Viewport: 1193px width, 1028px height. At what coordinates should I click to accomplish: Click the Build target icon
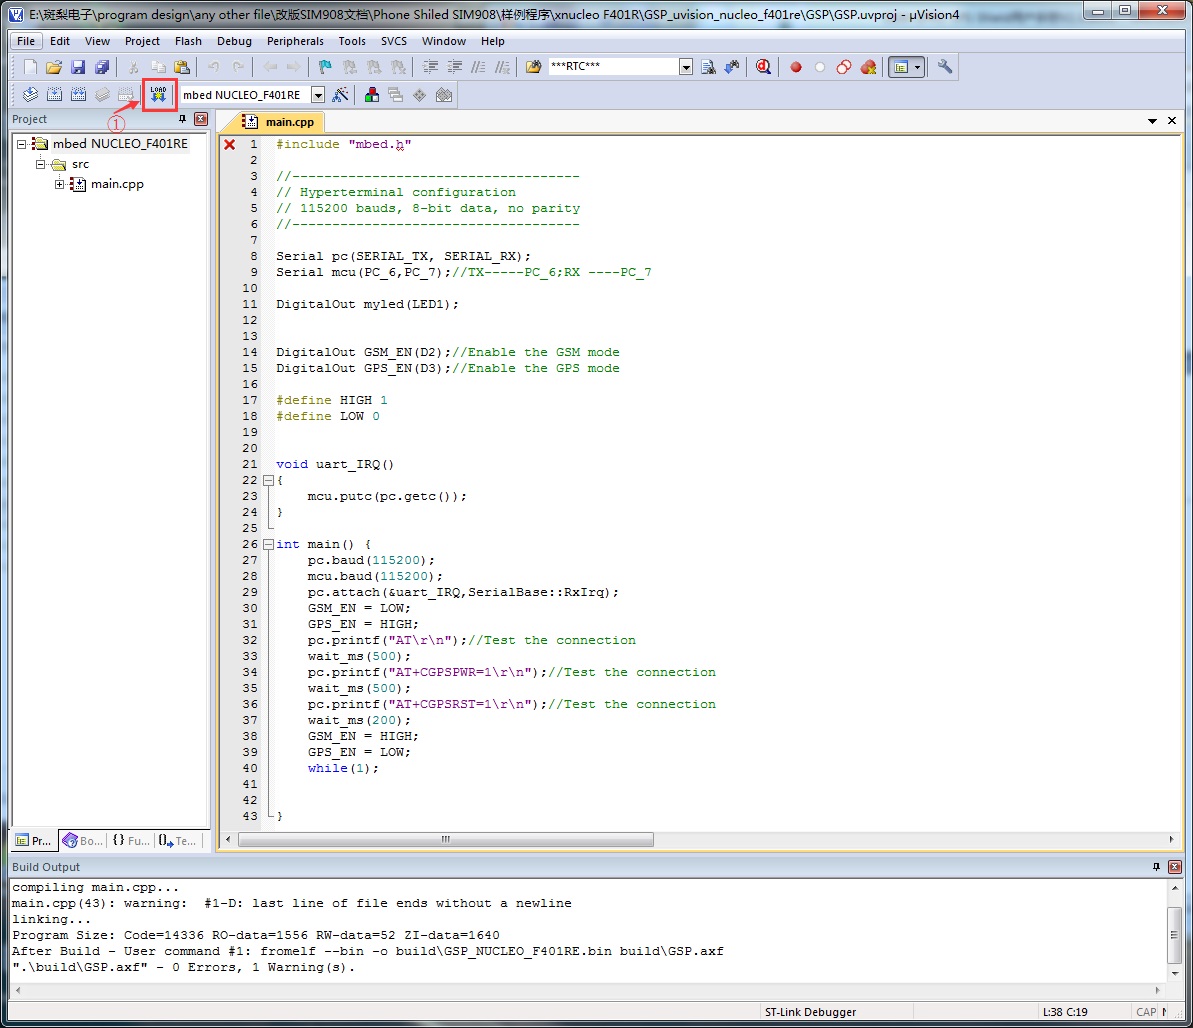tap(54, 94)
